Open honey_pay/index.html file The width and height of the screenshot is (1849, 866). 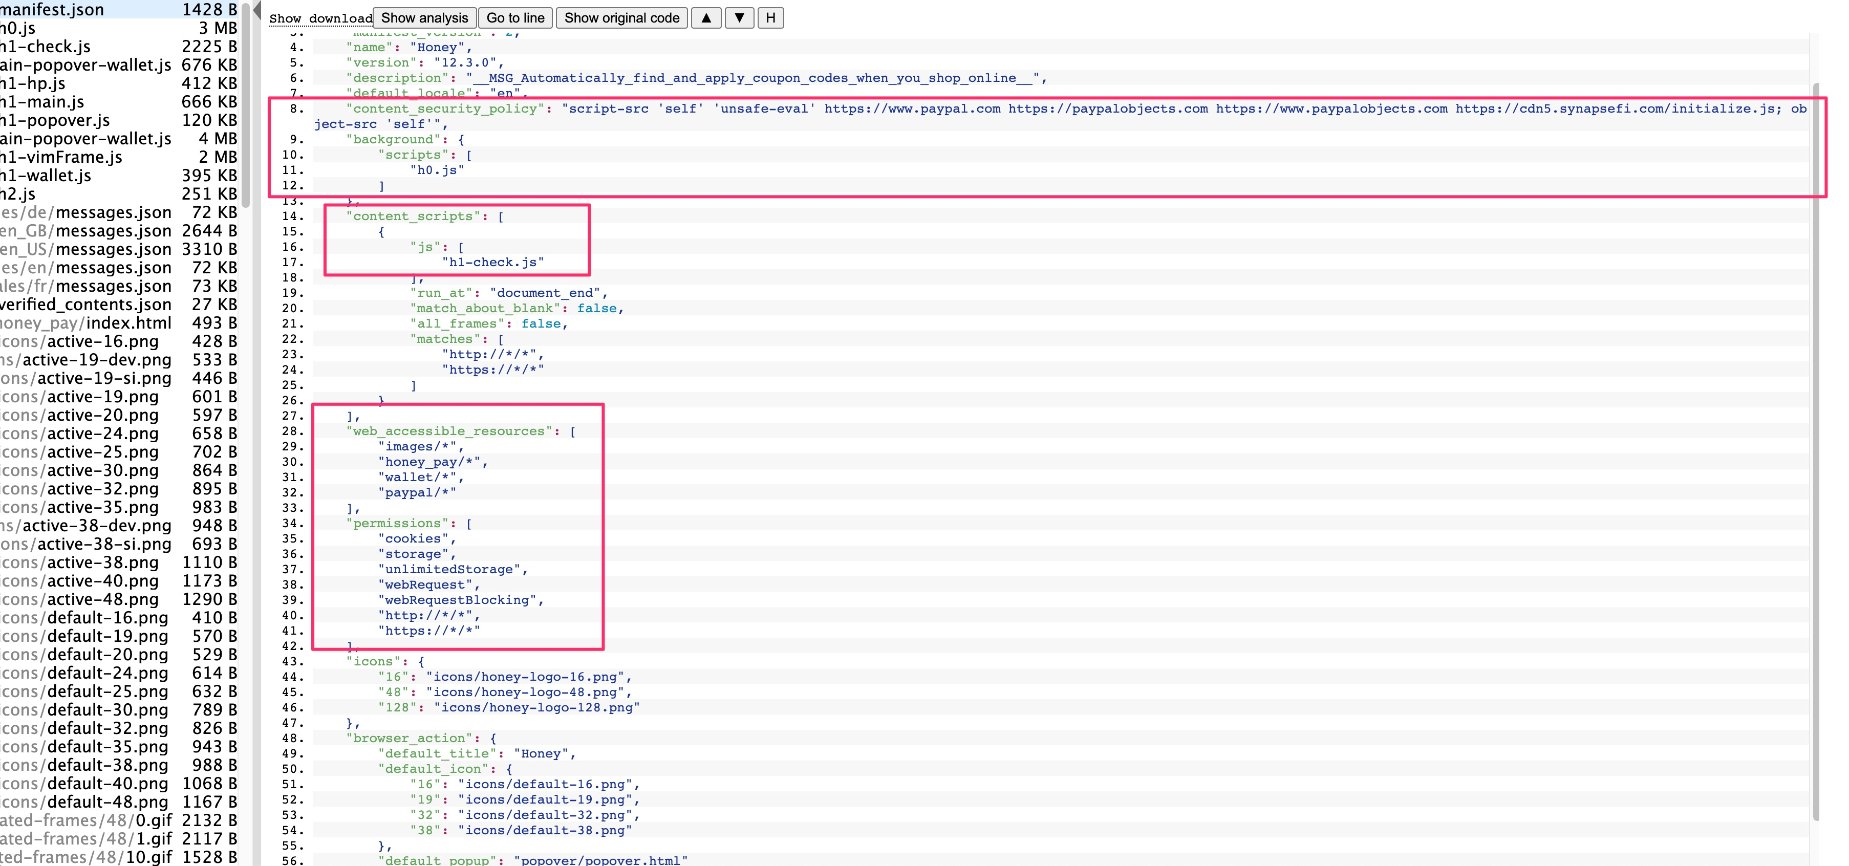[x=119, y=323]
